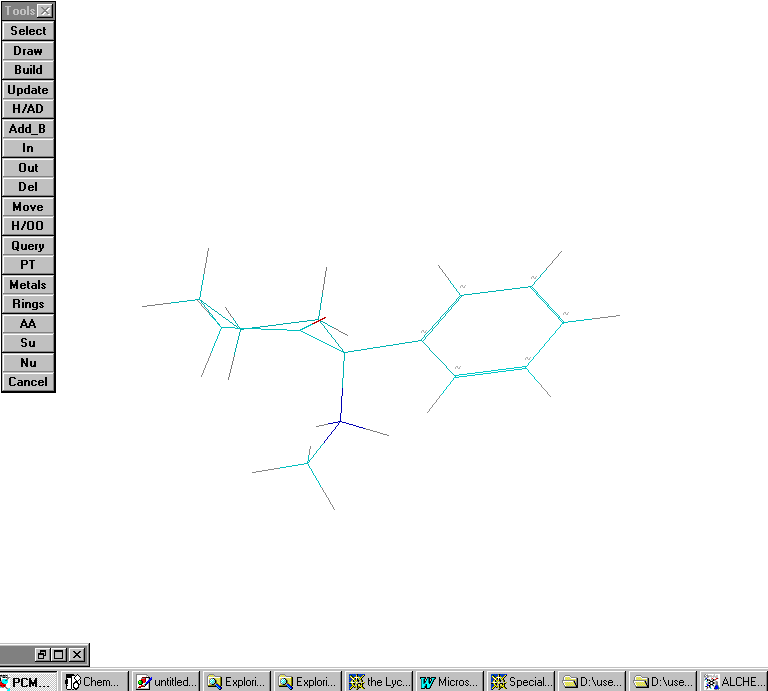Toggle the H/OO option
This screenshot has width=768, height=691.
tap(28, 226)
